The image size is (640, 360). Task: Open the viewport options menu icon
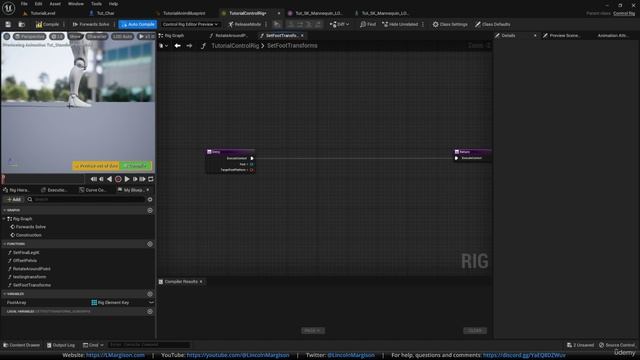click(7, 37)
